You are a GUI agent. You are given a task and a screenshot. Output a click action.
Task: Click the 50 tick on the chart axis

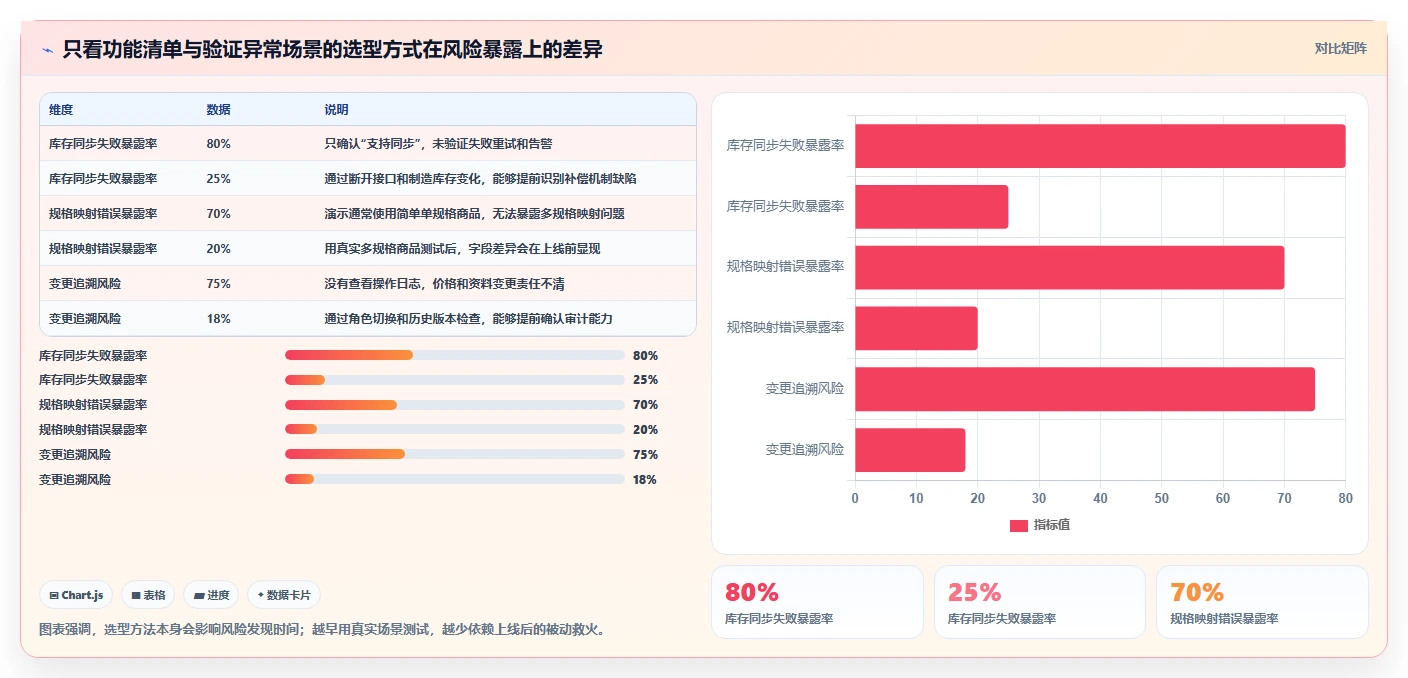(1161, 498)
